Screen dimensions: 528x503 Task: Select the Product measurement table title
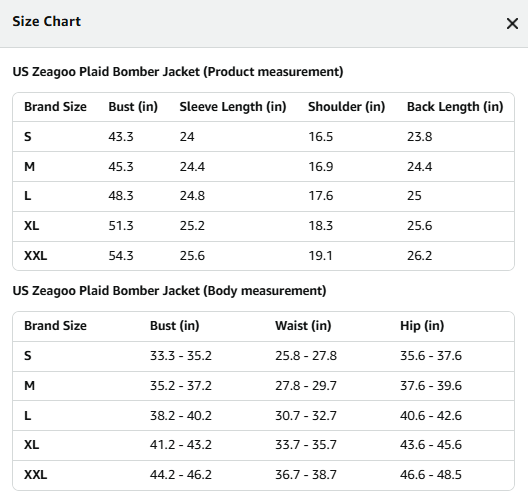pos(178,72)
